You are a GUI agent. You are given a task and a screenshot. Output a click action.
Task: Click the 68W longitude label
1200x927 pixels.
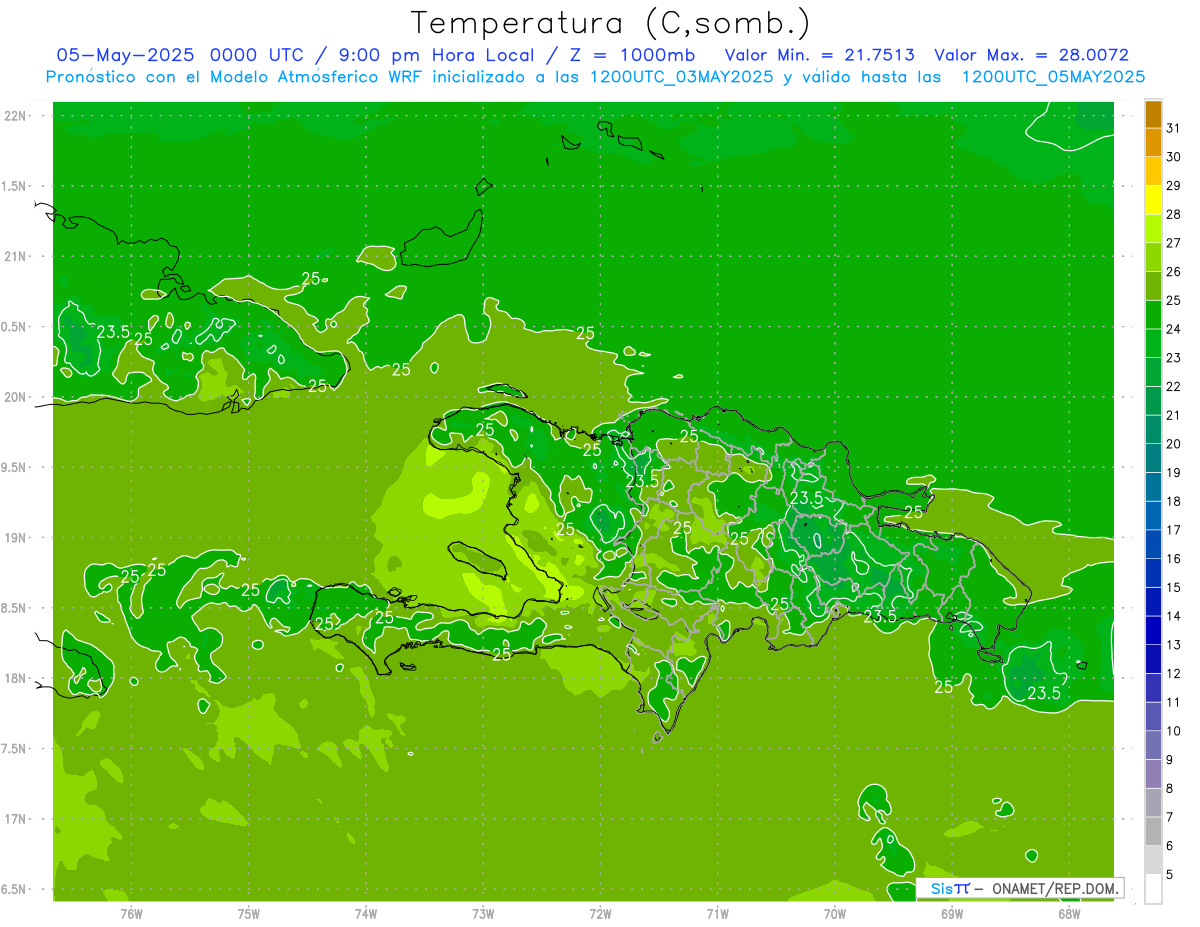(x=1069, y=913)
